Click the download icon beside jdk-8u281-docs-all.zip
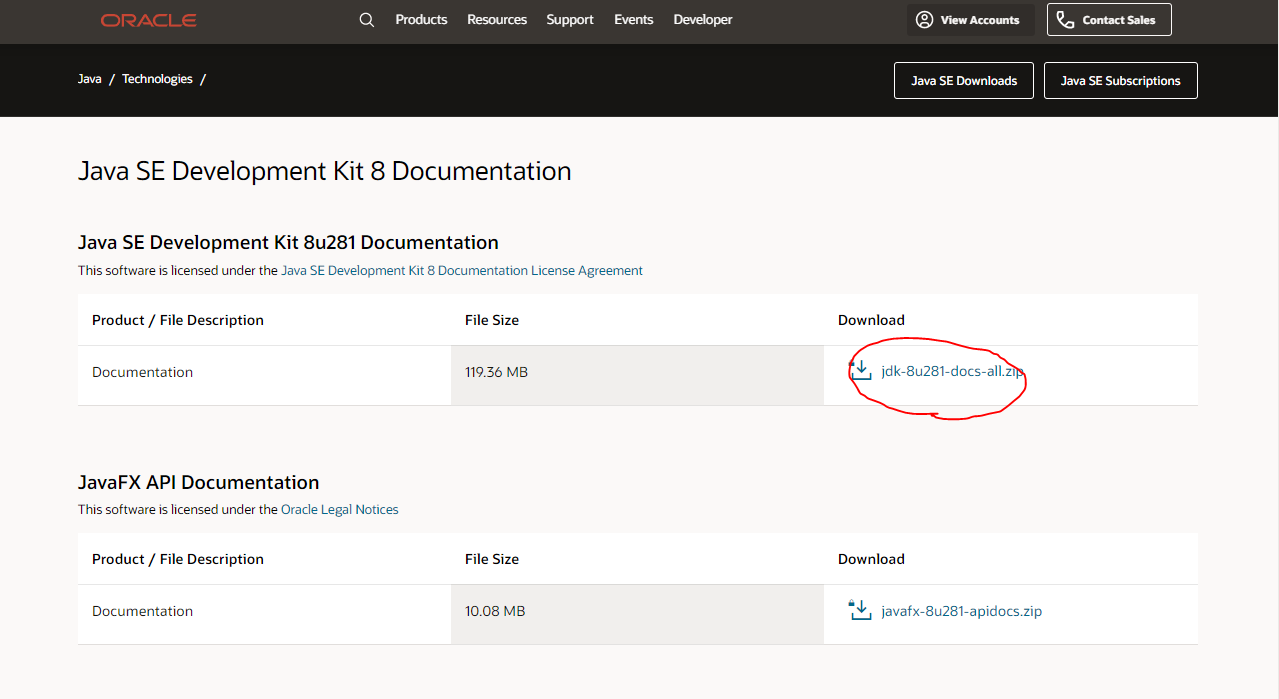Screen dimensions: 1279x699 click(x=861, y=371)
